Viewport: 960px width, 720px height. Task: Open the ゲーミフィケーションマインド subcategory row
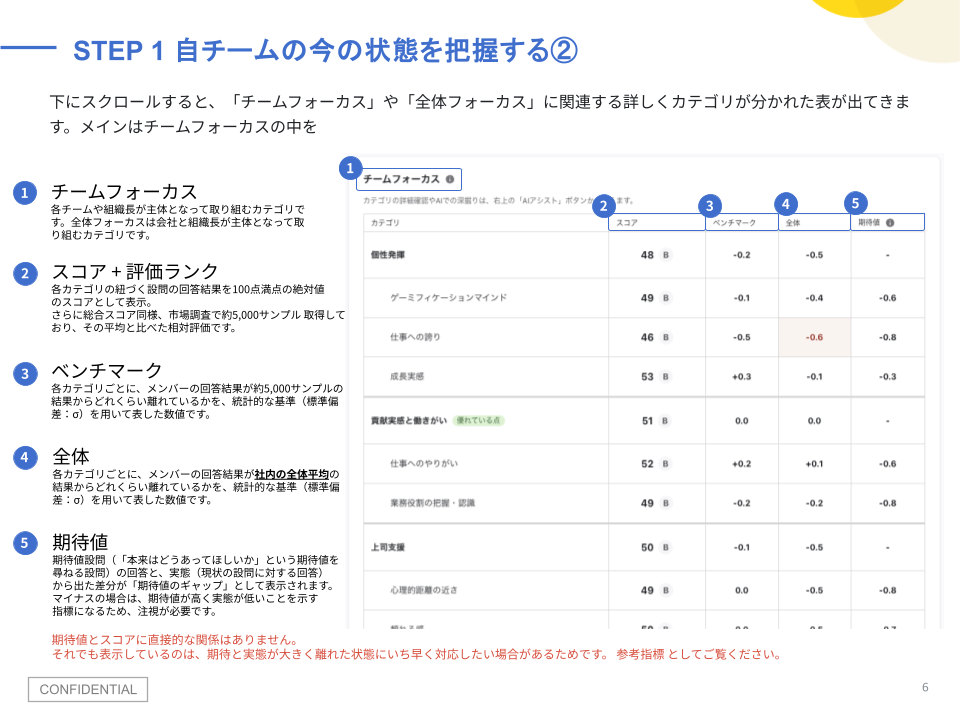coord(644,298)
